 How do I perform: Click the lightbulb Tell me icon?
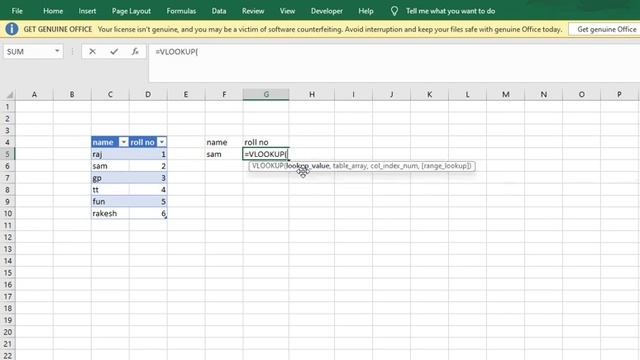pyautogui.click(x=394, y=11)
